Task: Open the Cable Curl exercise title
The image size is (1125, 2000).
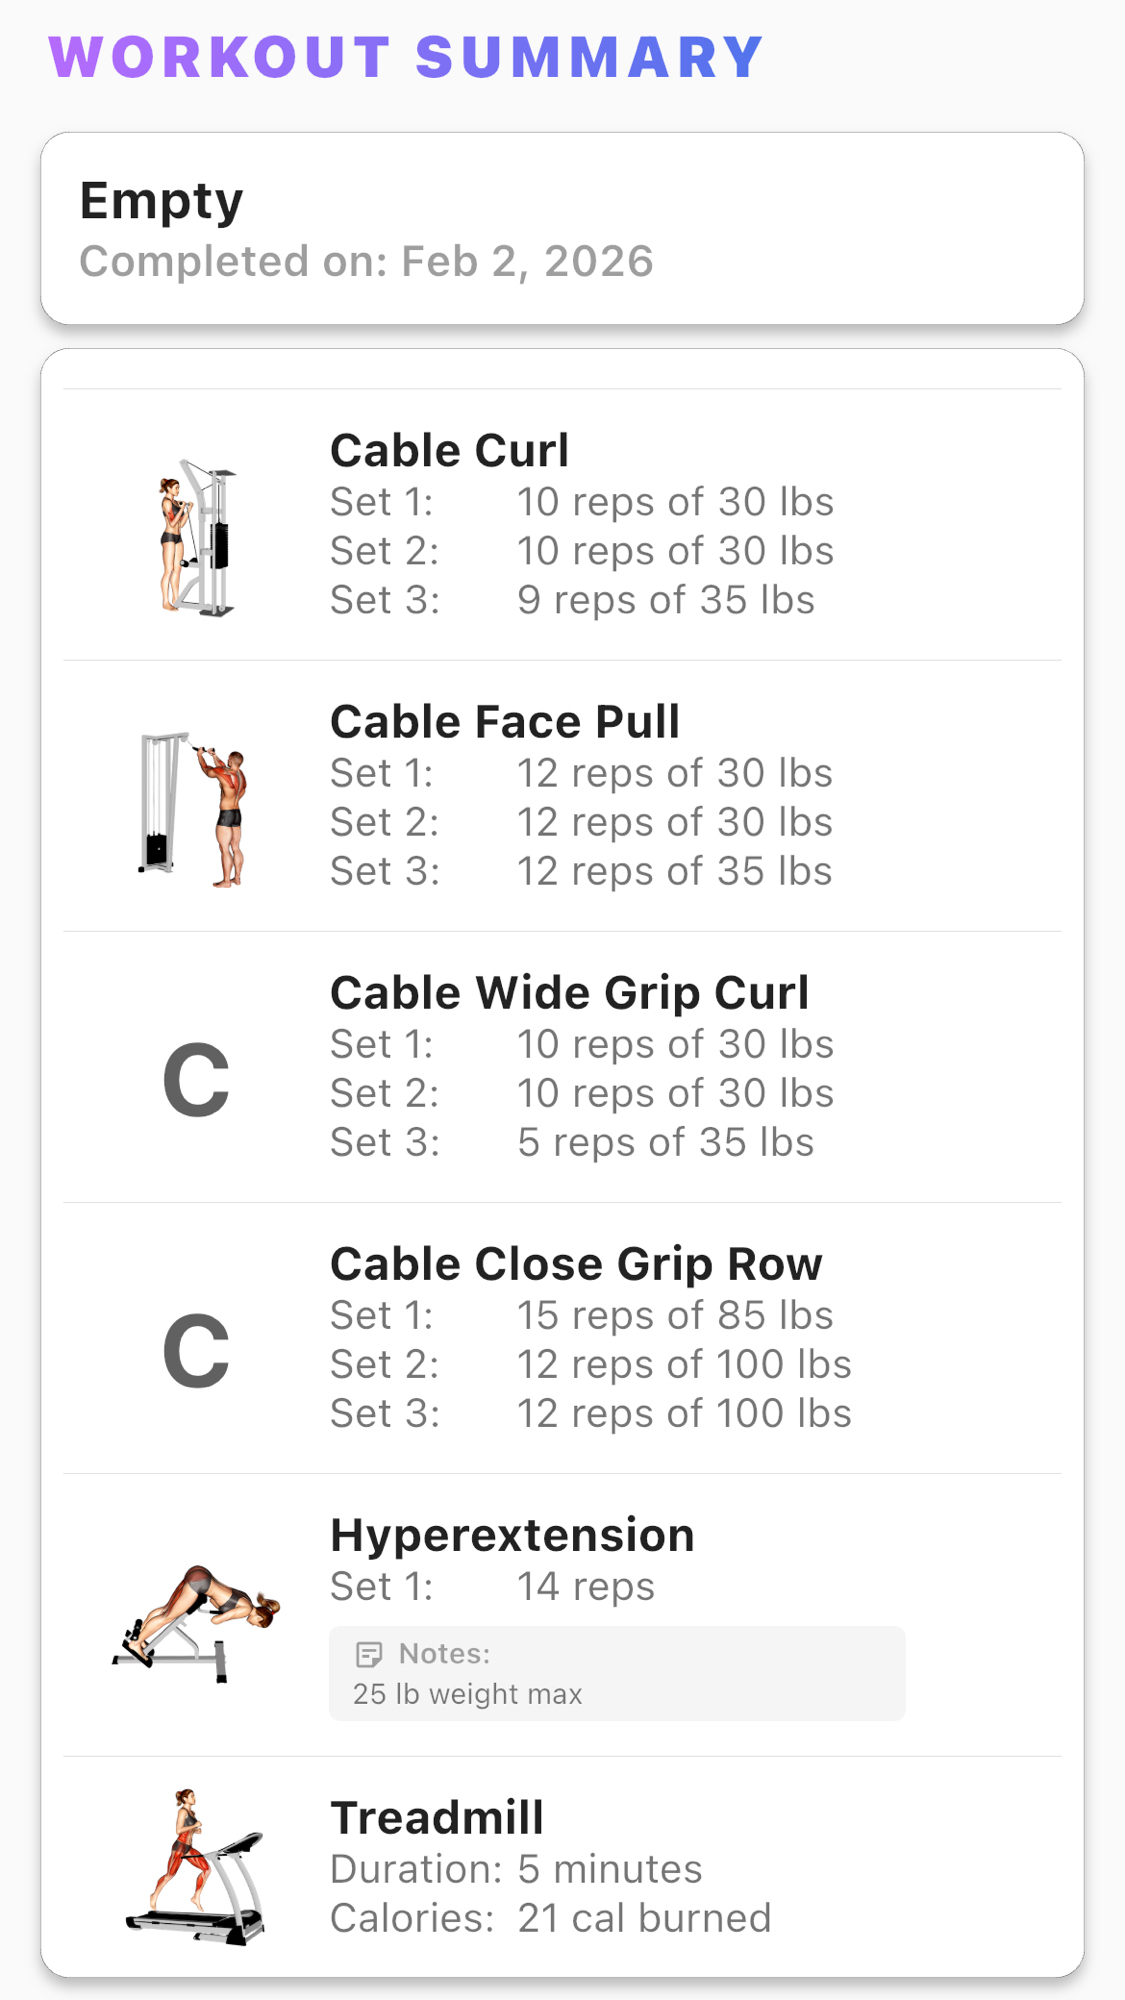Action: point(449,451)
